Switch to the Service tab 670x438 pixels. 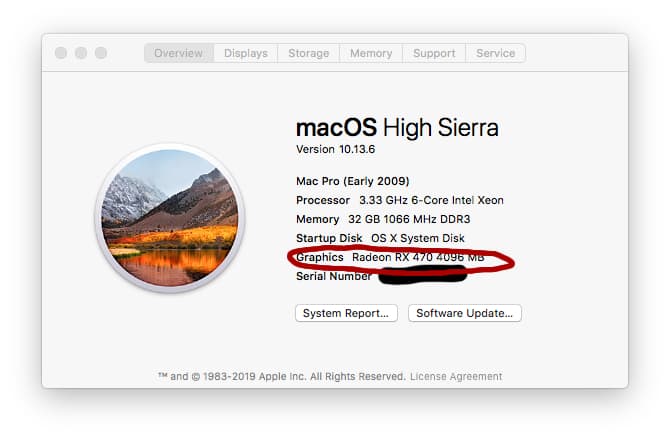pyautogui.click(x=496, y=53)
